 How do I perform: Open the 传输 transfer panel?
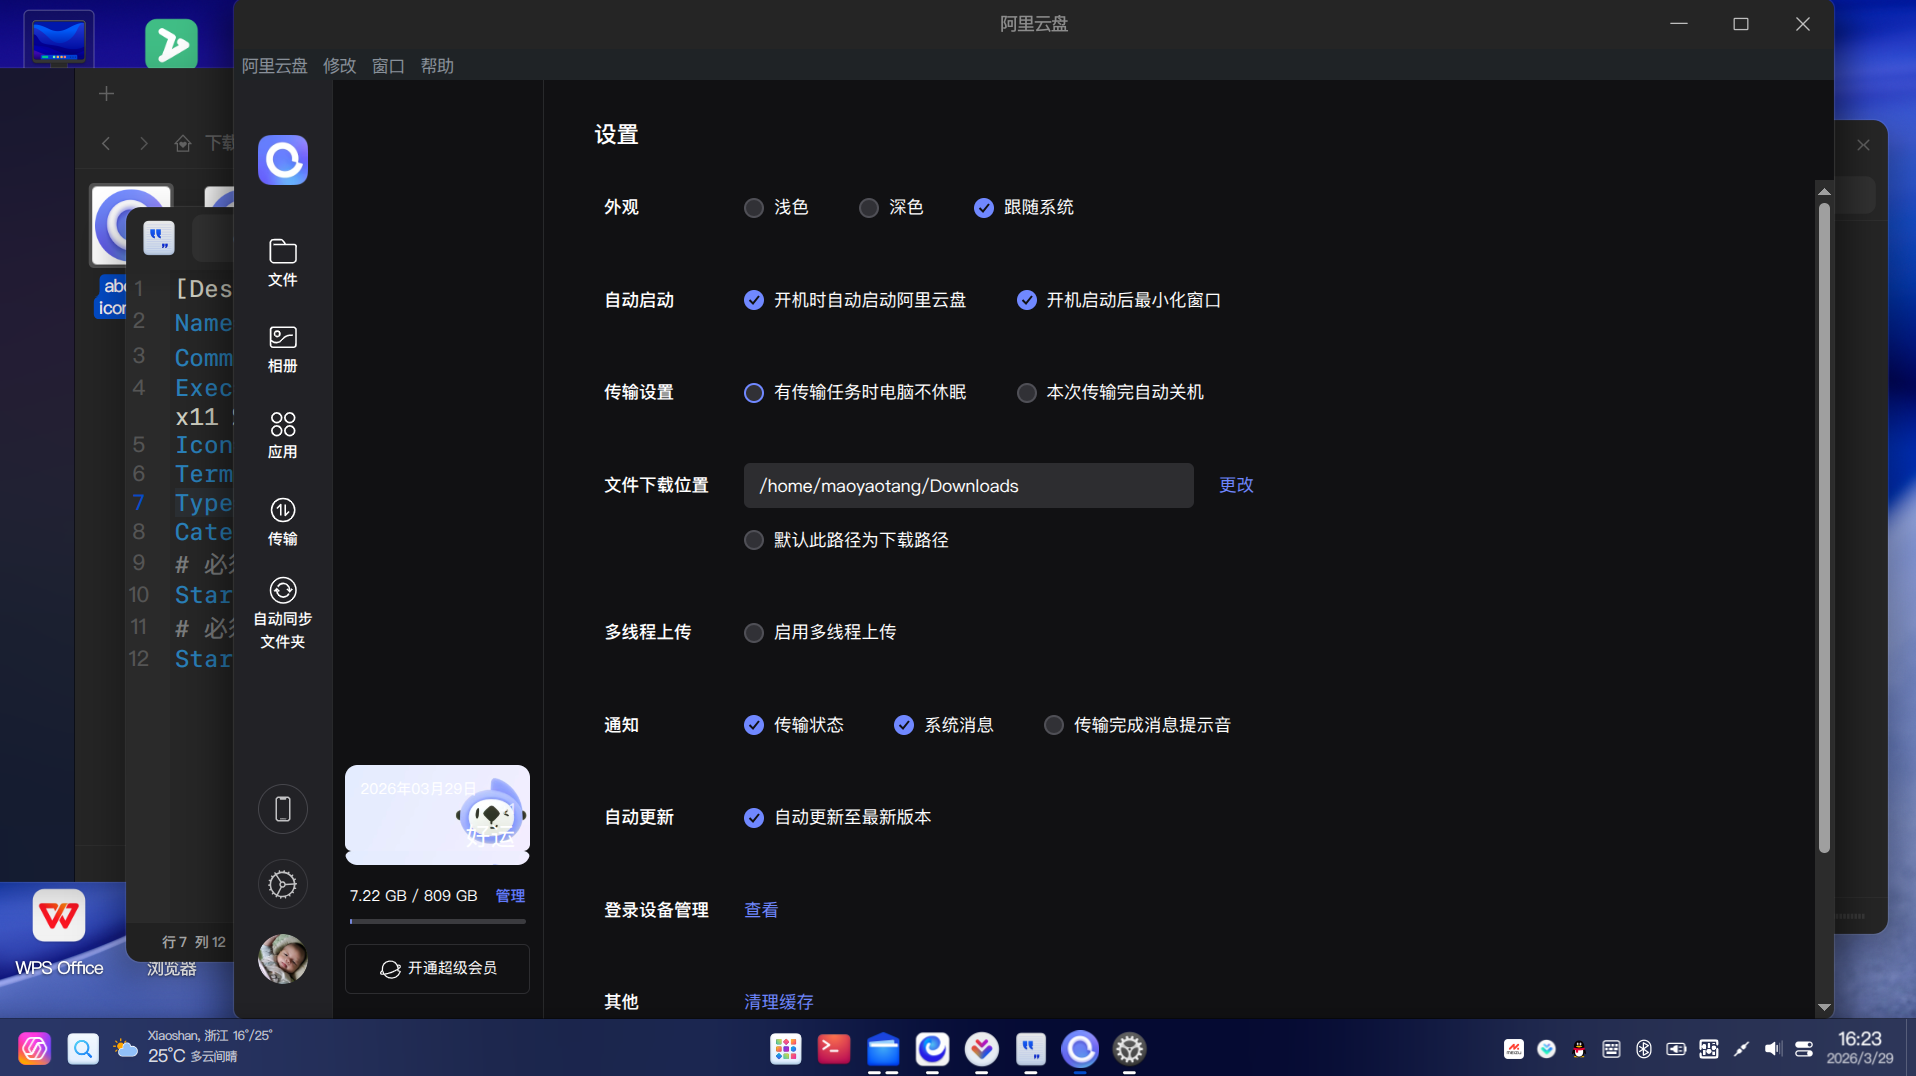(x=282, y=520)
